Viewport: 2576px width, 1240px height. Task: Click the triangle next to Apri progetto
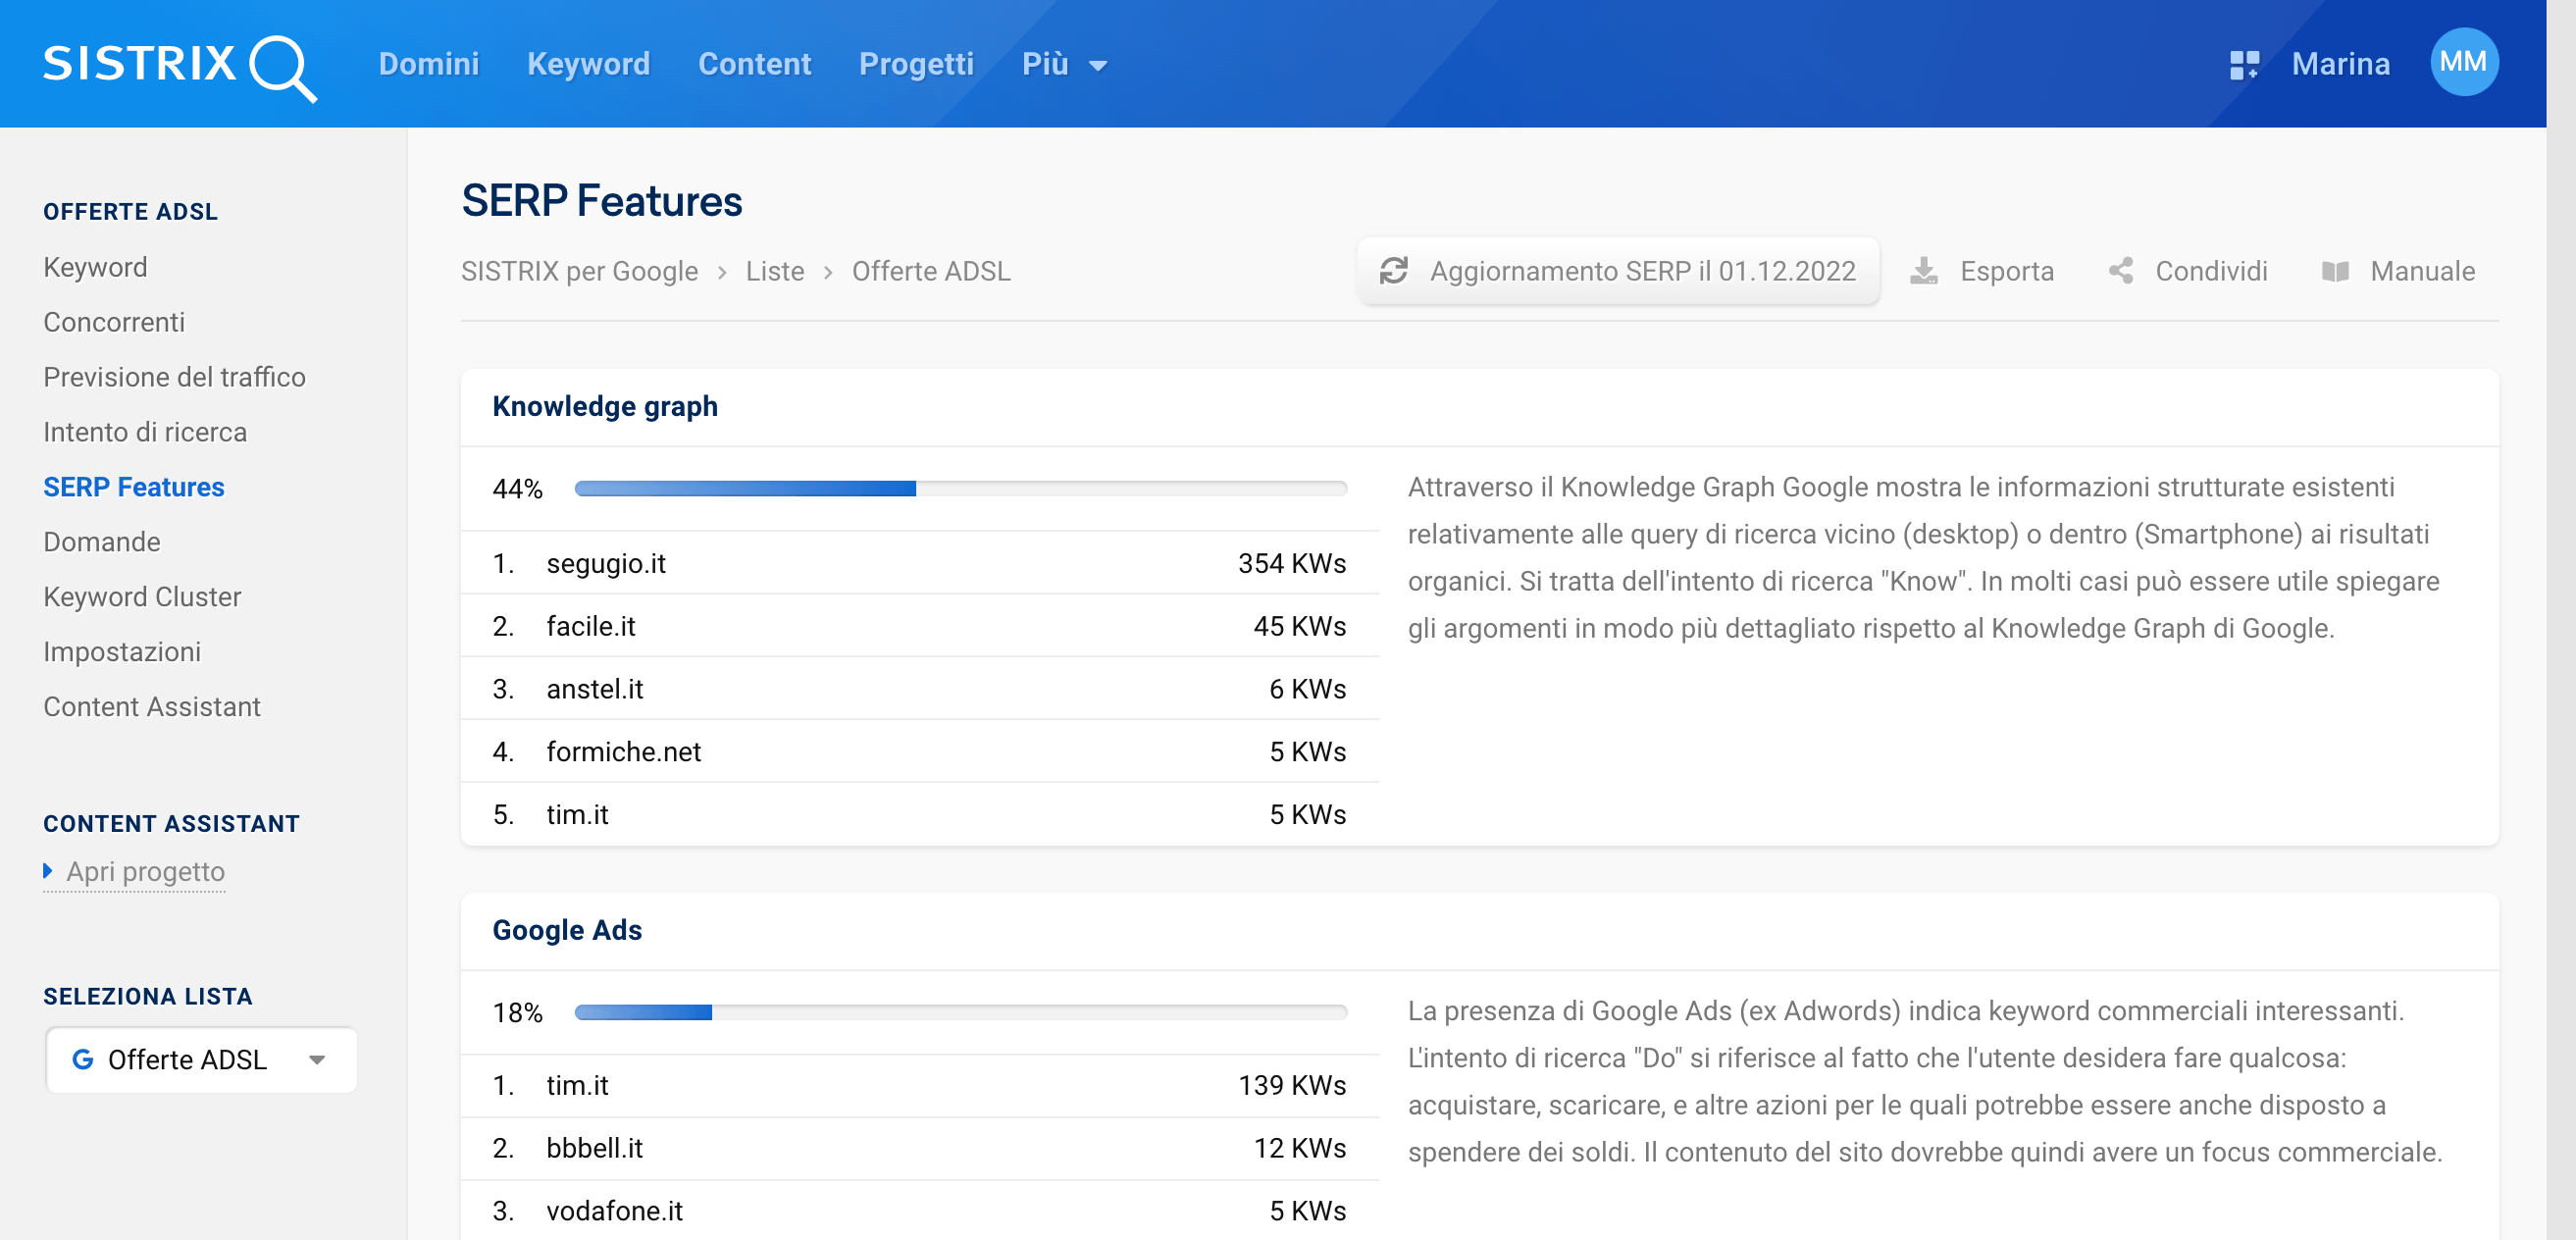(48, 871)
